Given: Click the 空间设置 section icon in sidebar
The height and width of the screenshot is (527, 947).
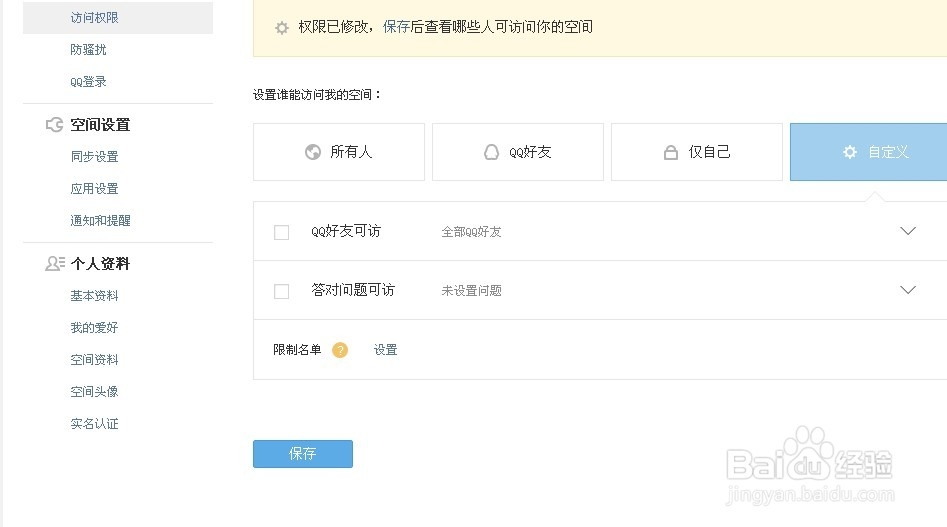Looking at the screenshot, I should coord(55,125).
